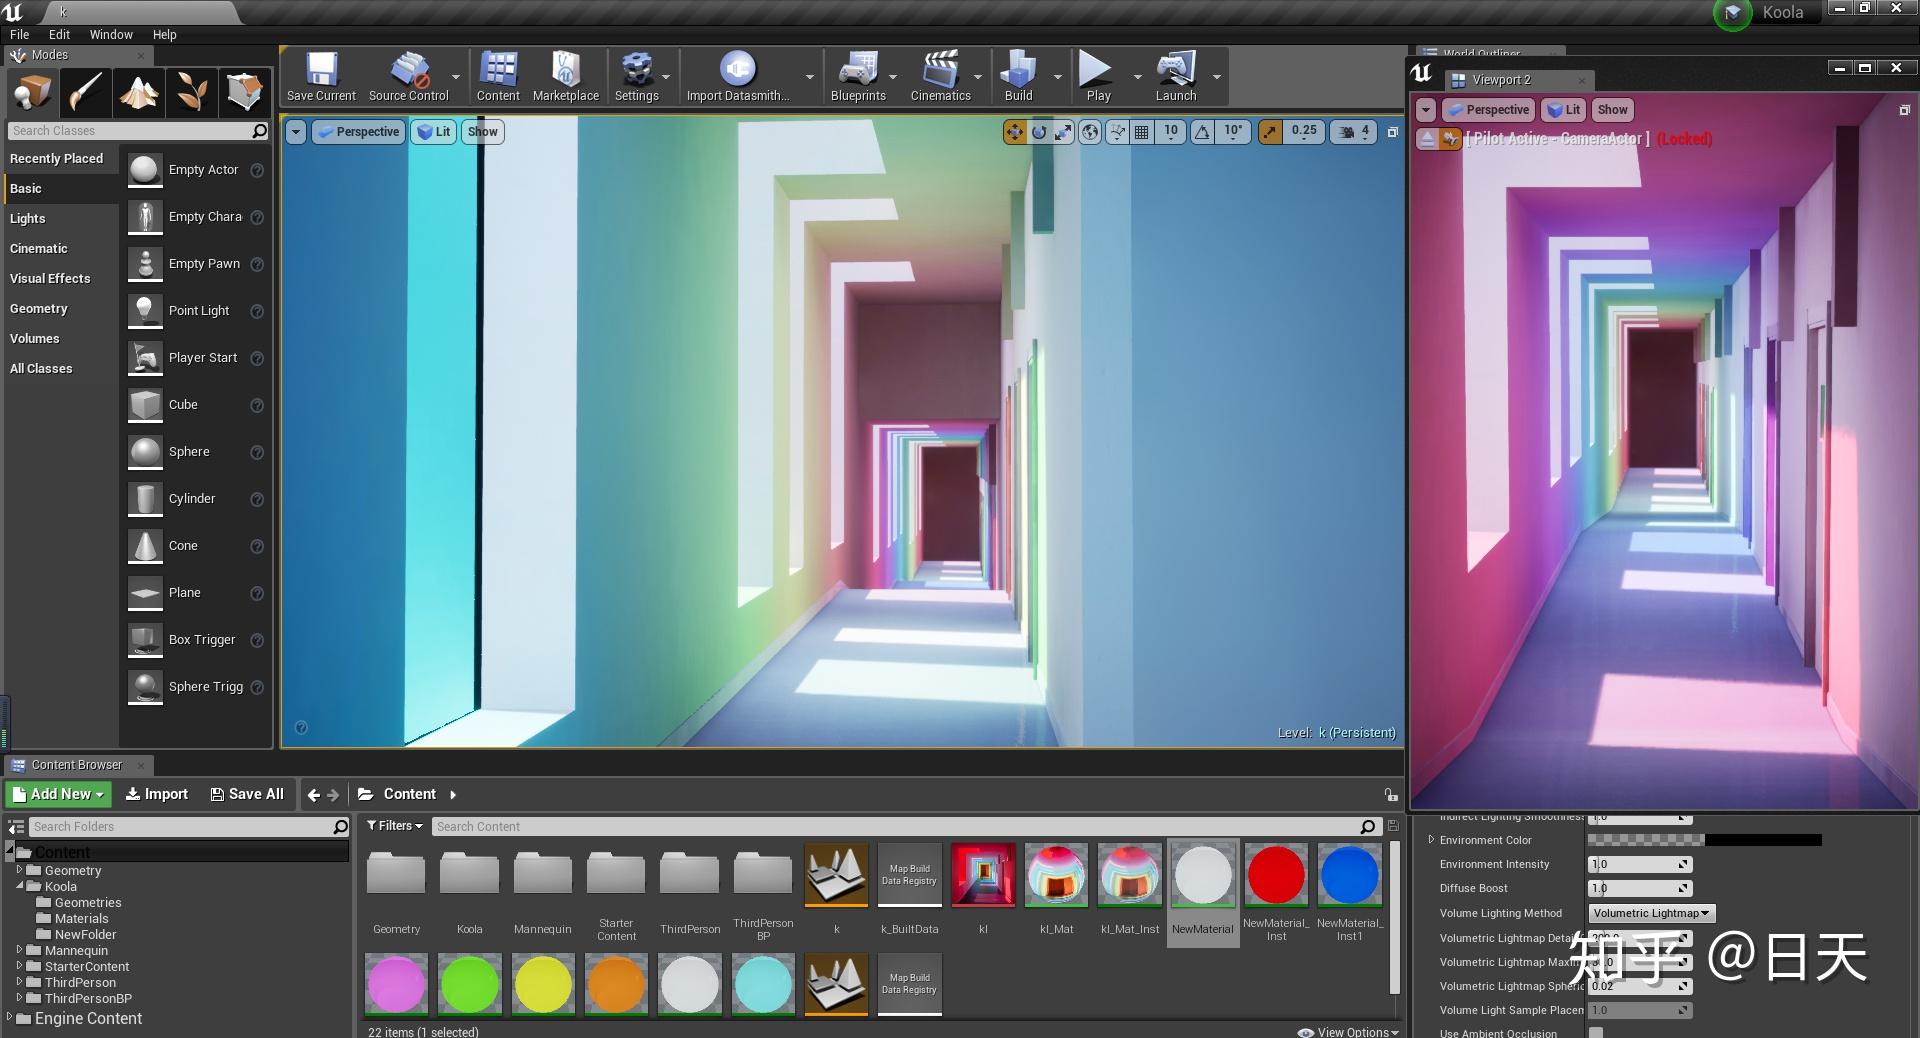
Task: Open the Play options dropdown arrow
Action: [x=1137, y=77]
